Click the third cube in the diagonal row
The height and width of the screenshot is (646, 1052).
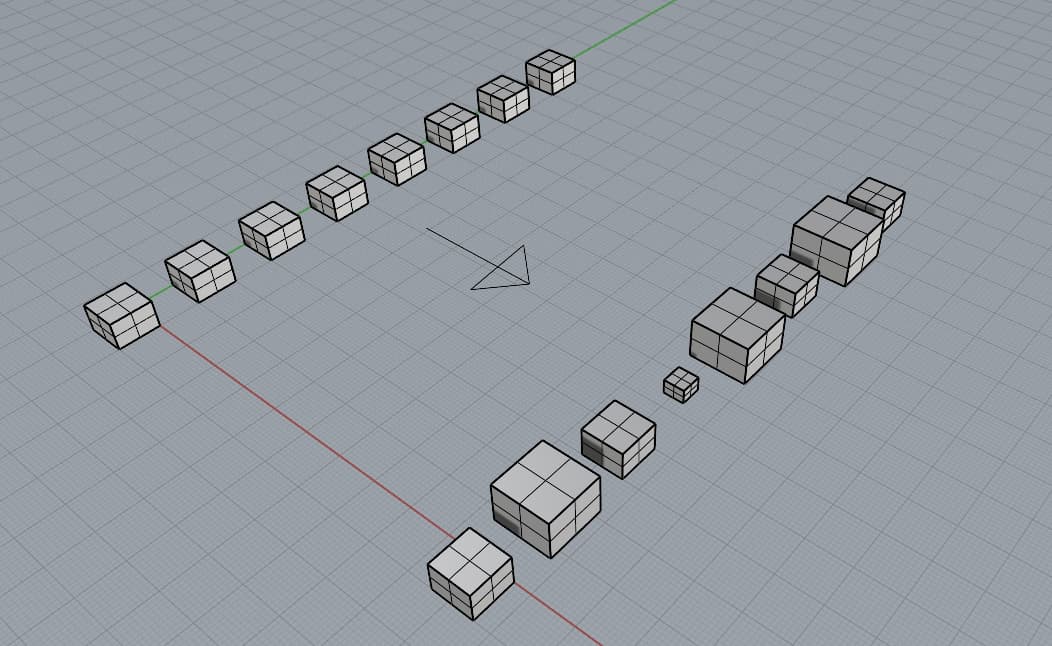(270, 228)
